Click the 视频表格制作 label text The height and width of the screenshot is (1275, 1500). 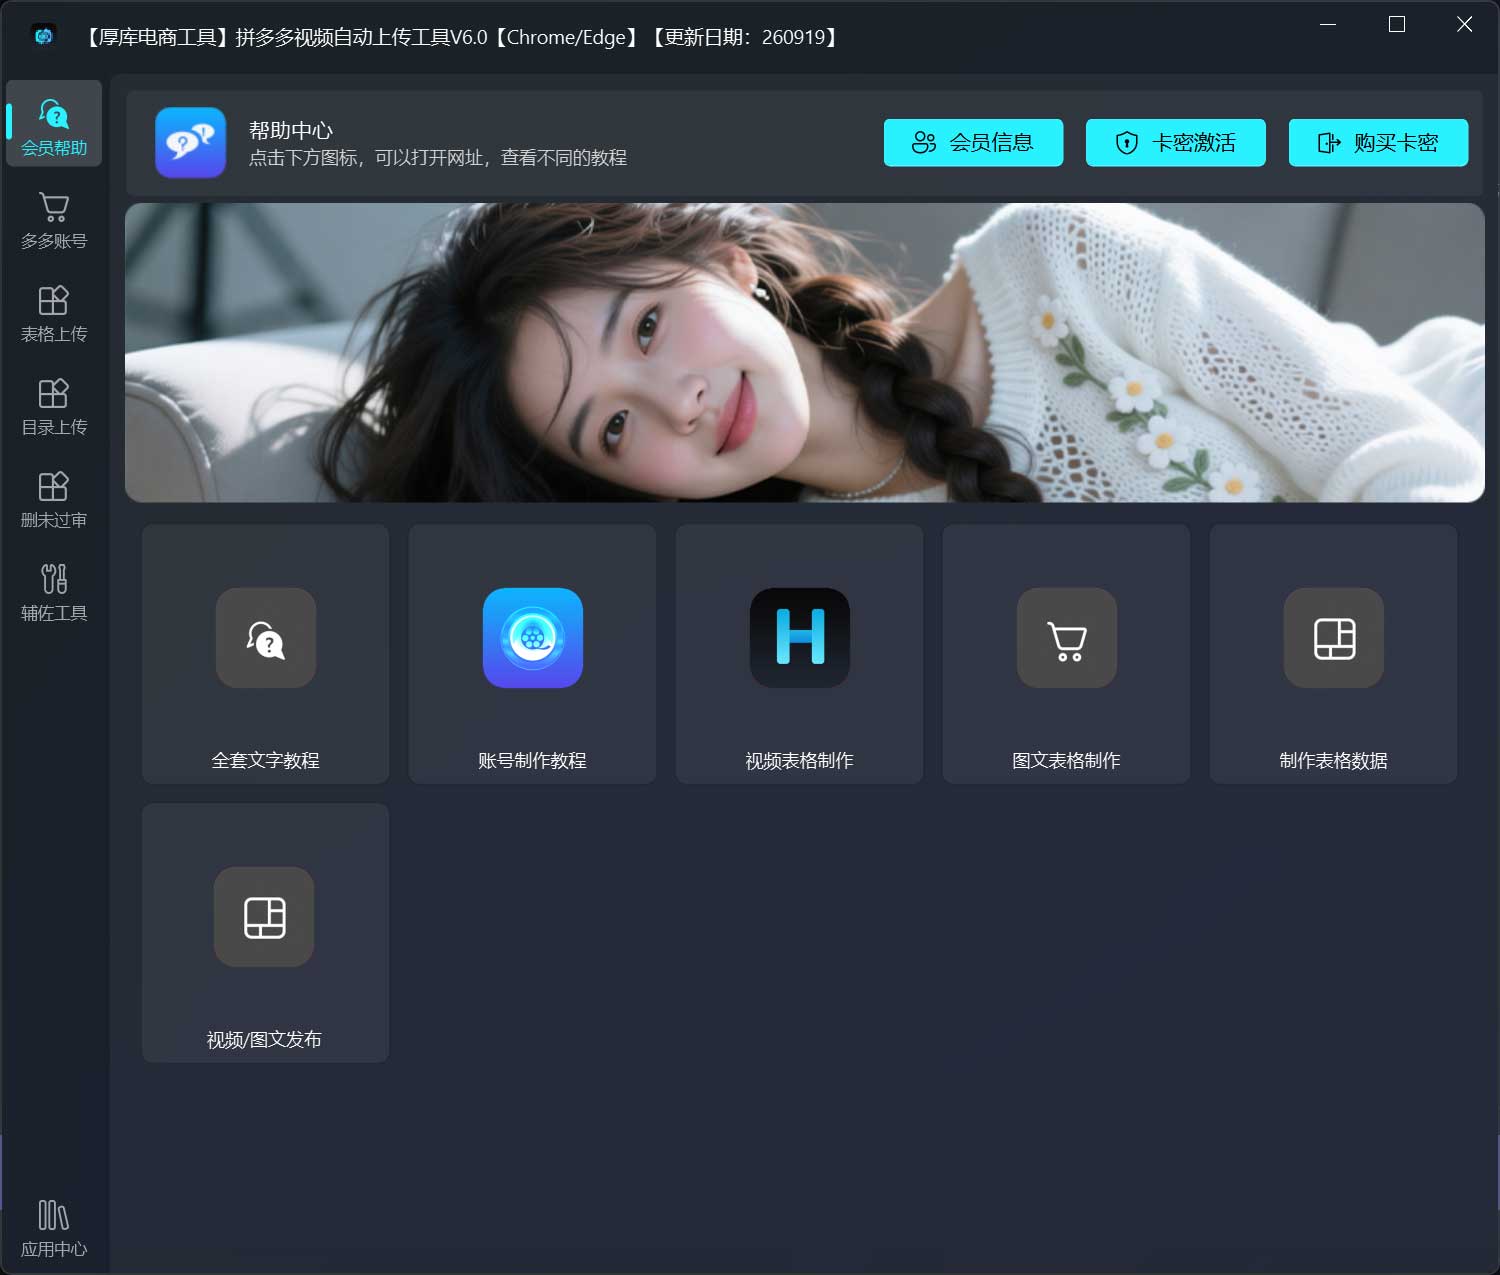click(800, 761)
